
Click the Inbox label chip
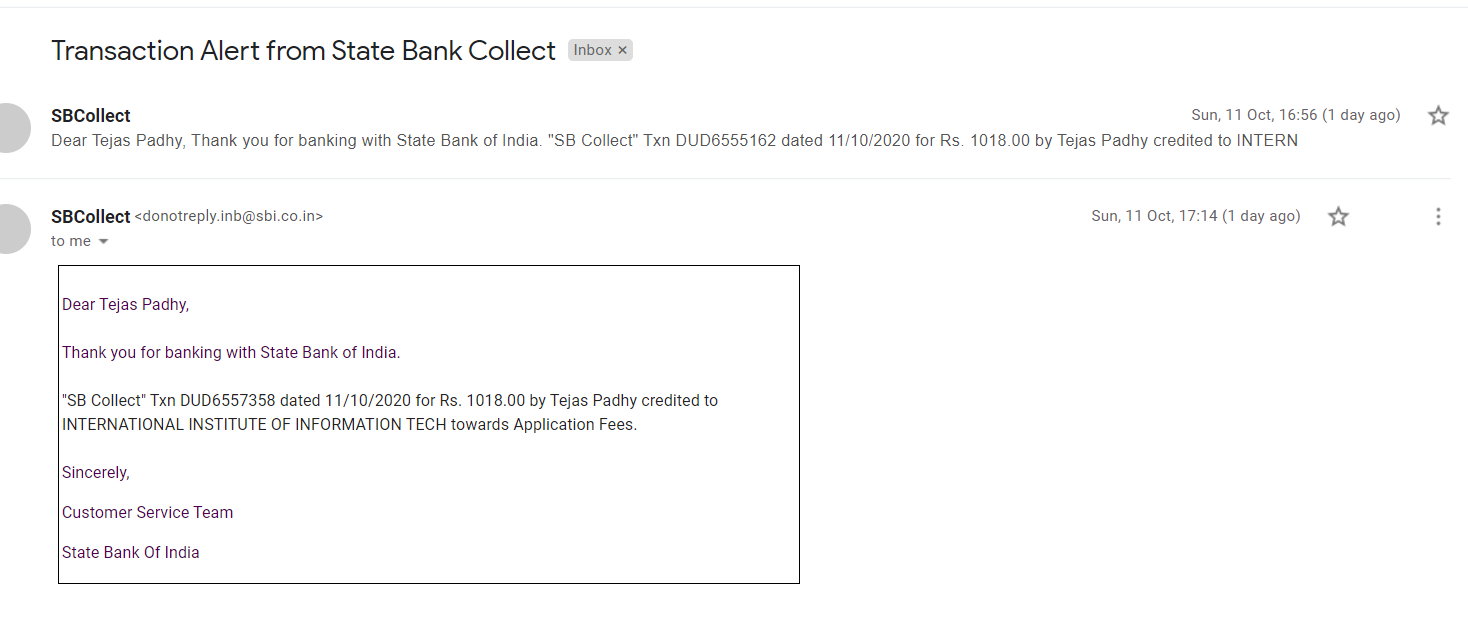click(592, 50)
